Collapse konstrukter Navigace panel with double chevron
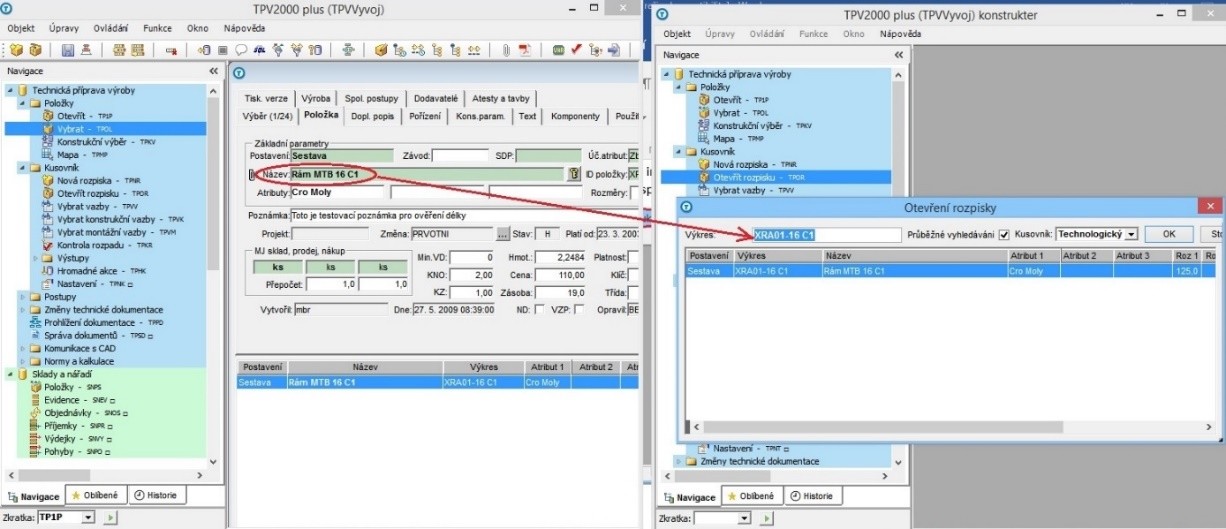 (x=898, y=55)
